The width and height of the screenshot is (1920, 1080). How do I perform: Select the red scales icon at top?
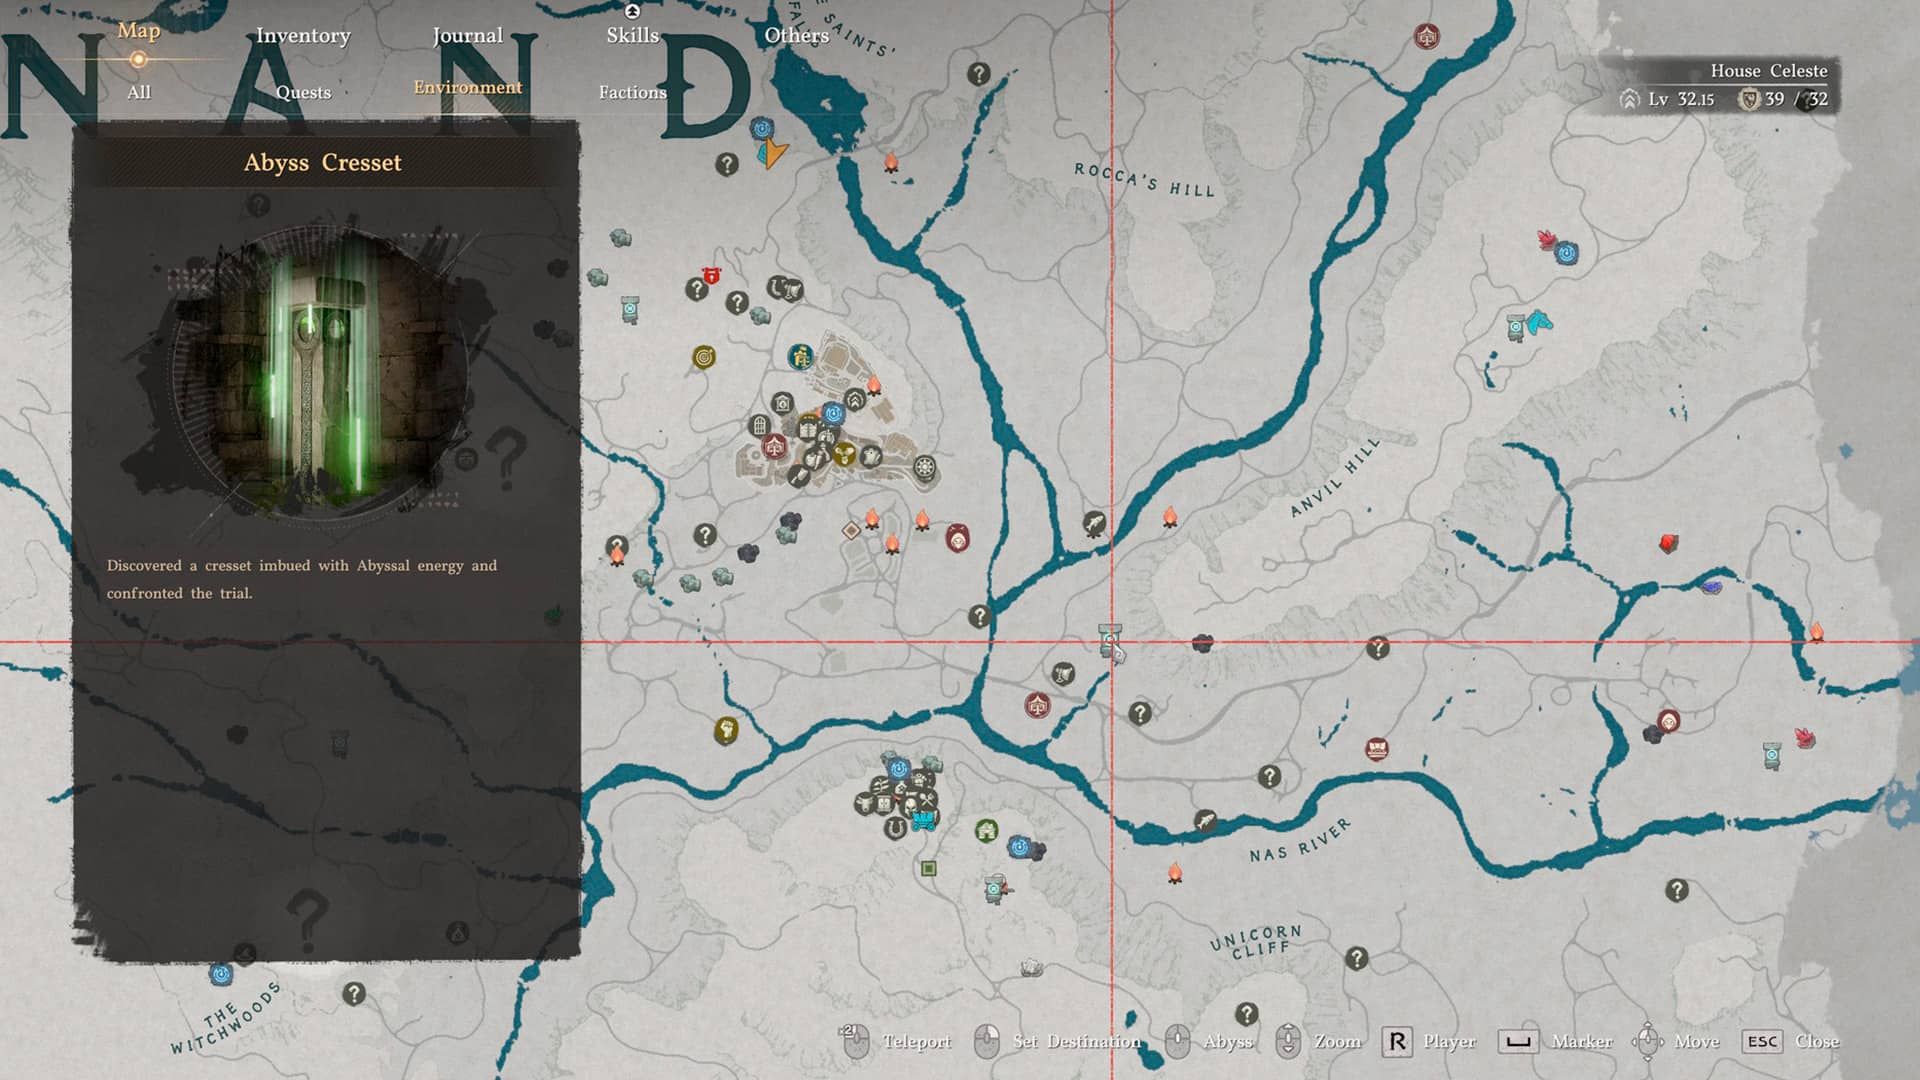[x=1427, y=37]
